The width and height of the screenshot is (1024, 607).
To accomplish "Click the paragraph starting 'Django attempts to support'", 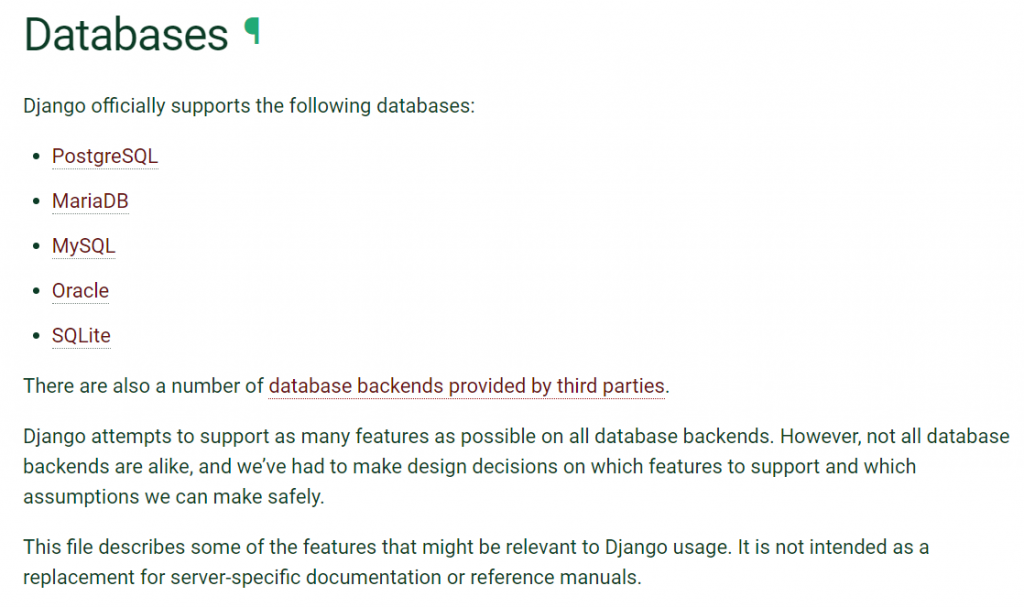I will click(516, 466).
